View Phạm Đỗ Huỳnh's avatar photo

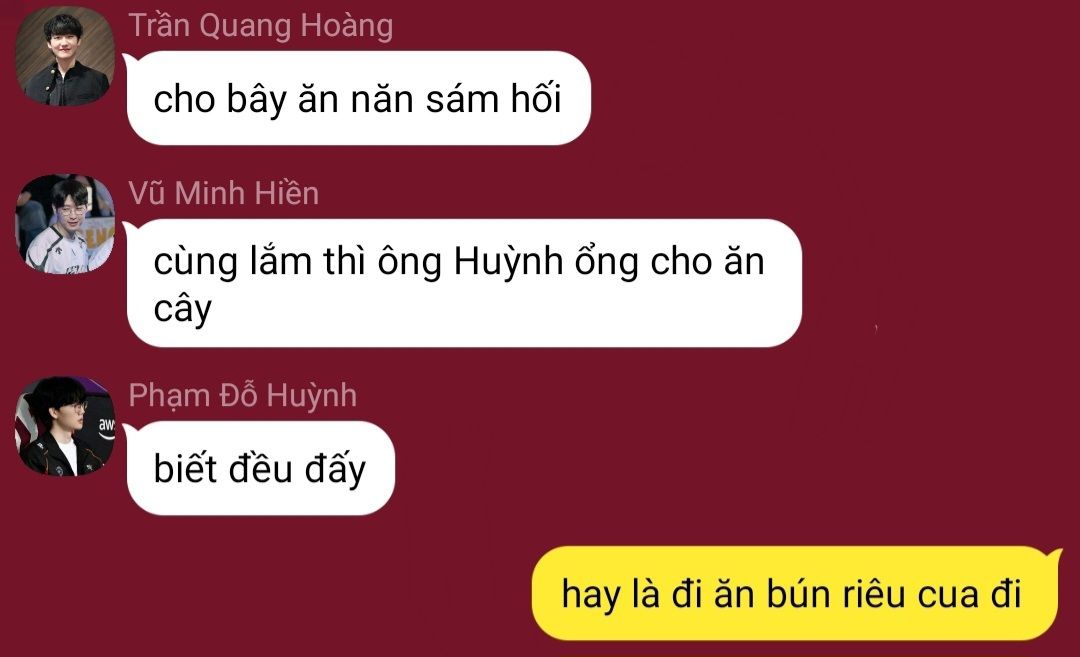[x=65, y=426]
